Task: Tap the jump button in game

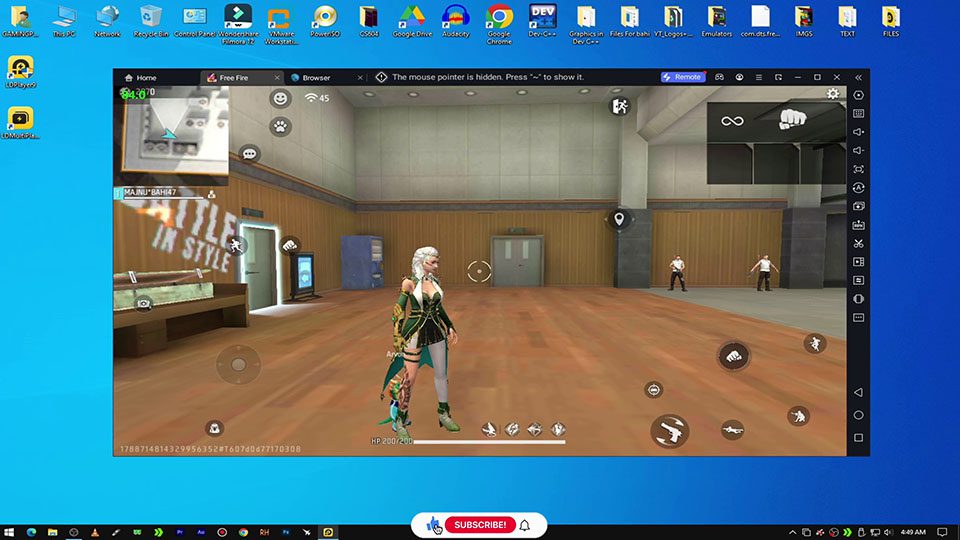Action: 815,343
